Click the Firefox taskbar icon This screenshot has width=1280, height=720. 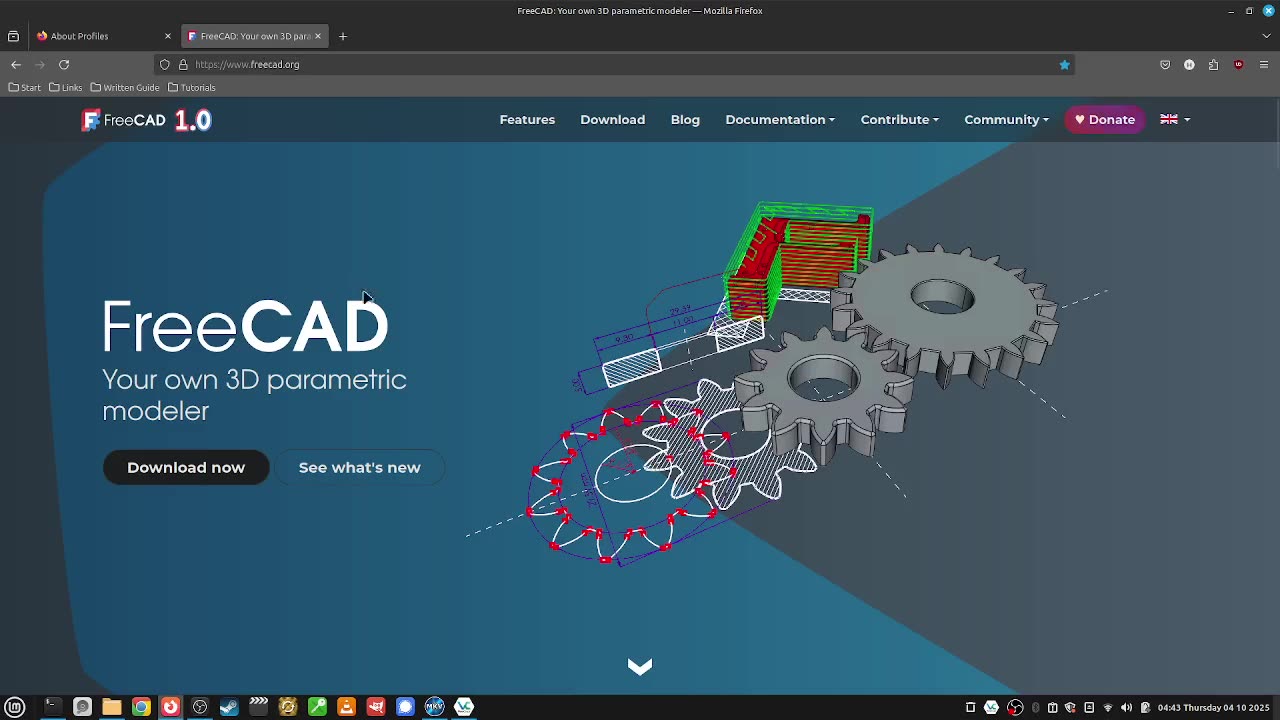pos(170,707)
